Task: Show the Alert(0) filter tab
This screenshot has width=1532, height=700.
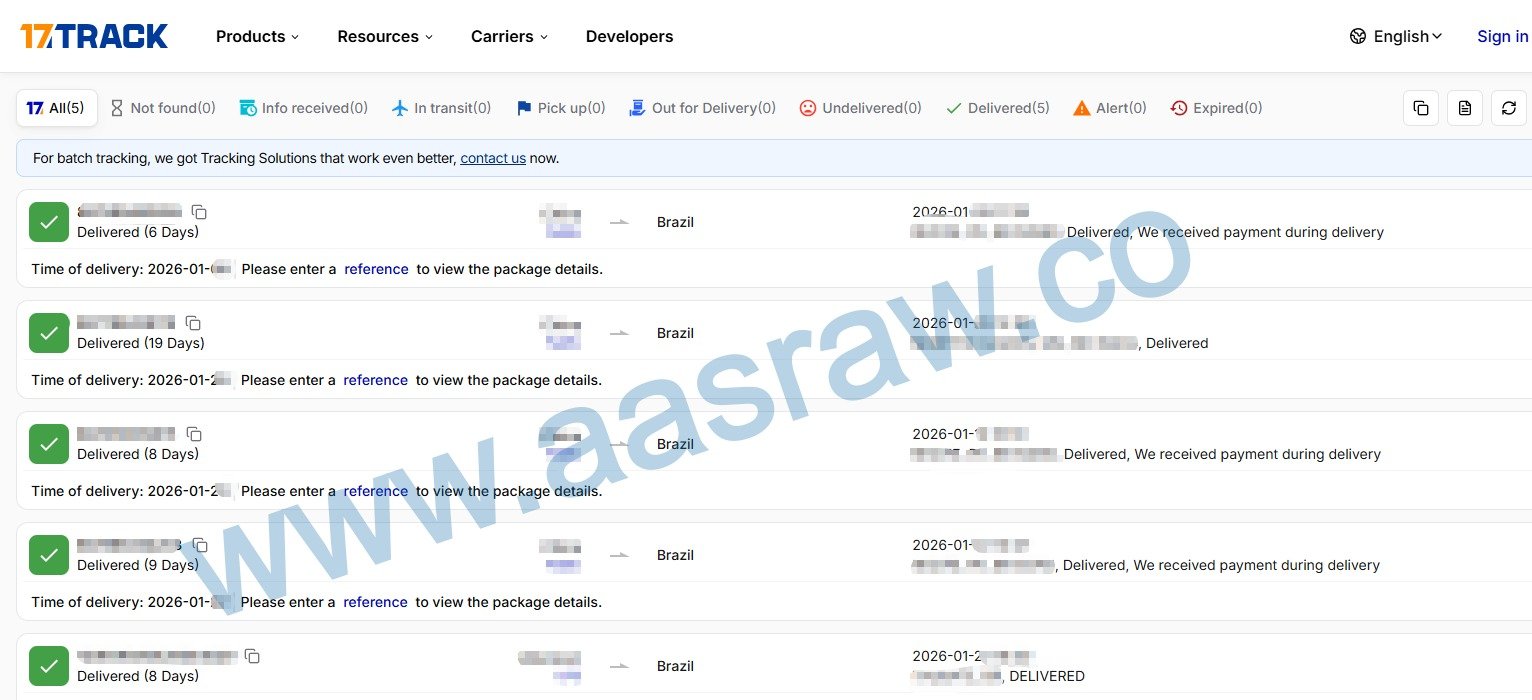Action: (x=1109, y=108)
